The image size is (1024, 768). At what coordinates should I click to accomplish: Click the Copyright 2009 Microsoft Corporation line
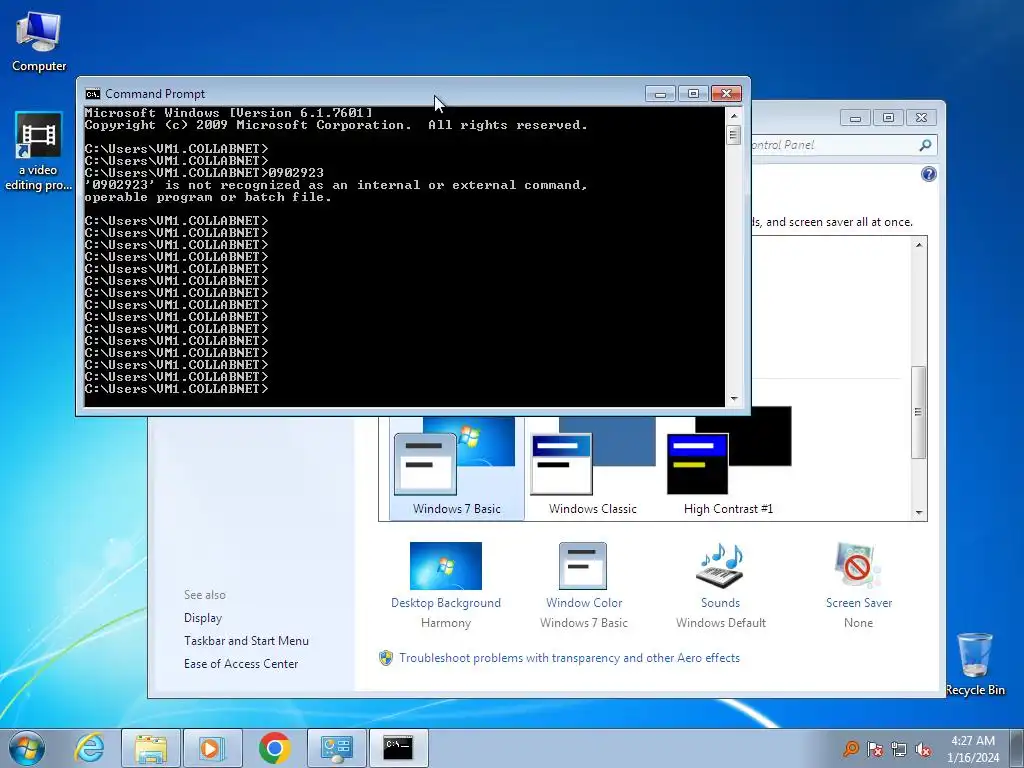point(336,125)
